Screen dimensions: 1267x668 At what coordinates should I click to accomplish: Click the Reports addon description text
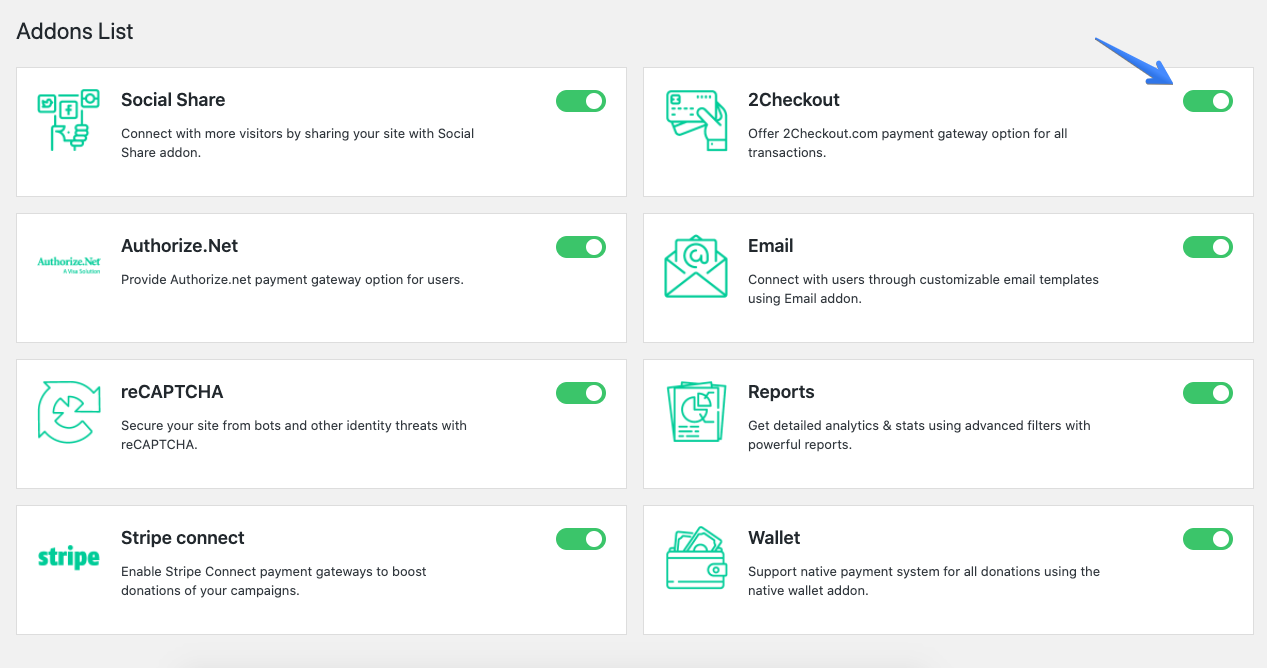click(x=919, y=435)
